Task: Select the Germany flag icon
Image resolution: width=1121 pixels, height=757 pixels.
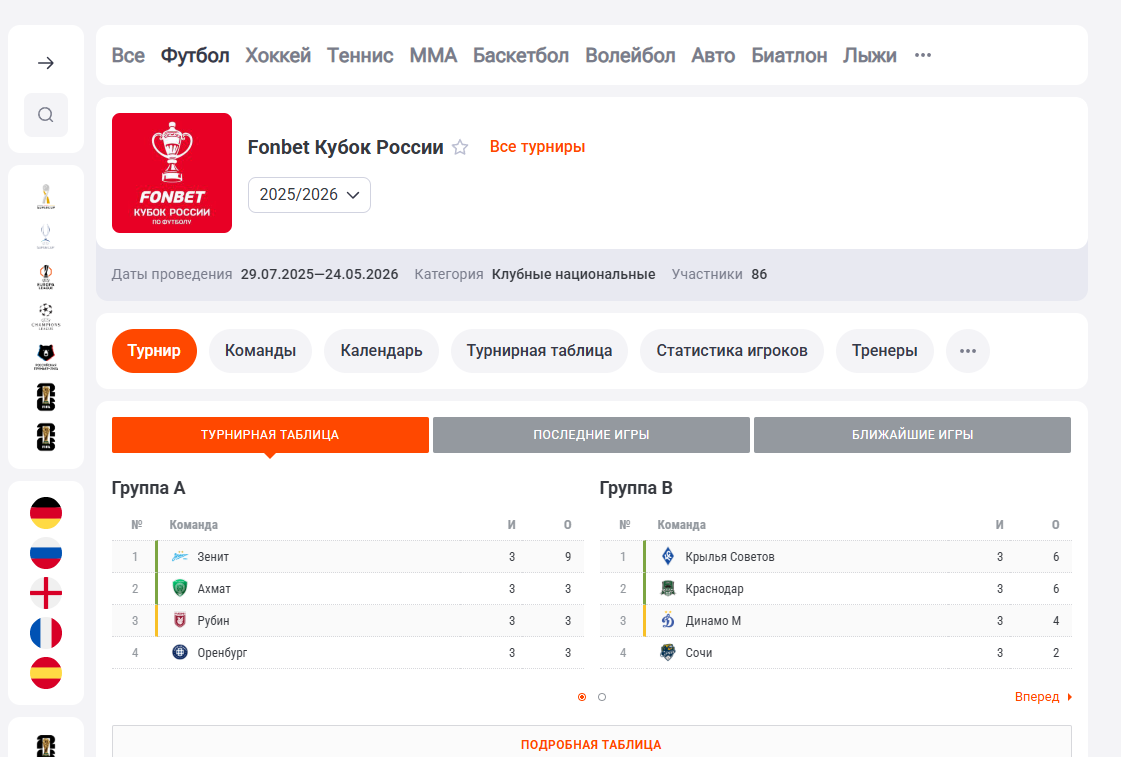Action: [46, 513]
